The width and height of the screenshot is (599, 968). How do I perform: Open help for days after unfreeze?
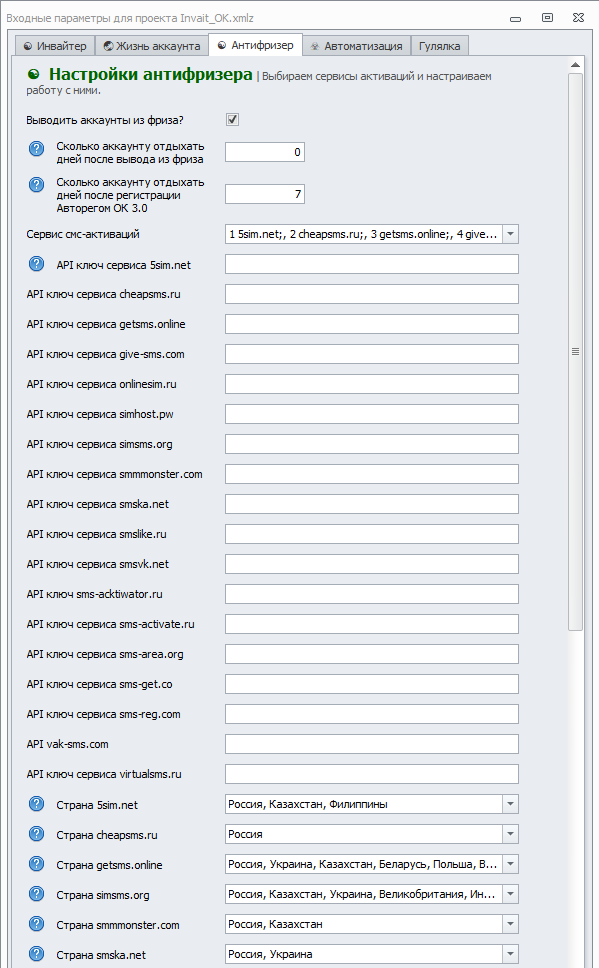[36, 148]
